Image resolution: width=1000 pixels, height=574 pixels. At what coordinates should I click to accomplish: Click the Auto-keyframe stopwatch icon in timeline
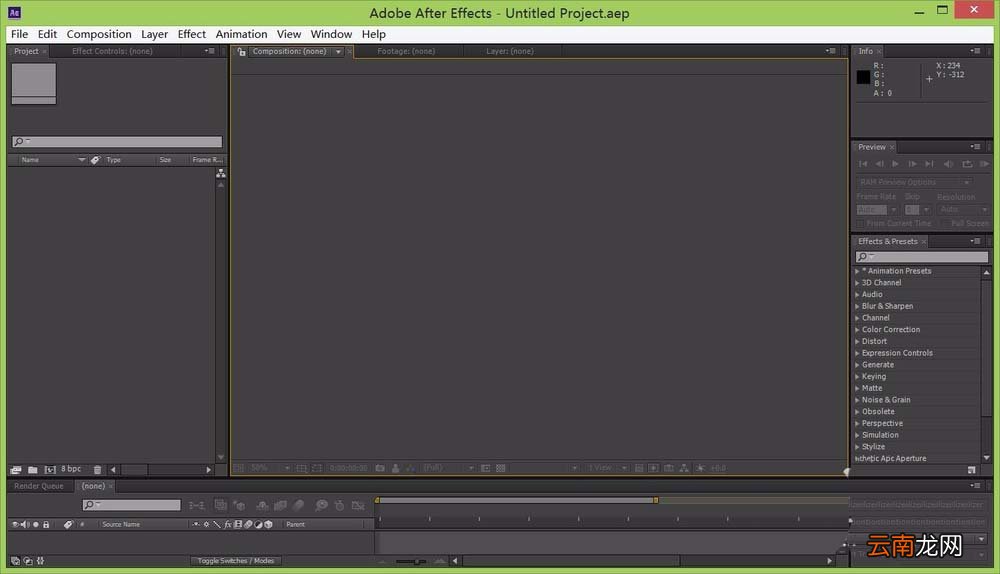tap(339, 505)
